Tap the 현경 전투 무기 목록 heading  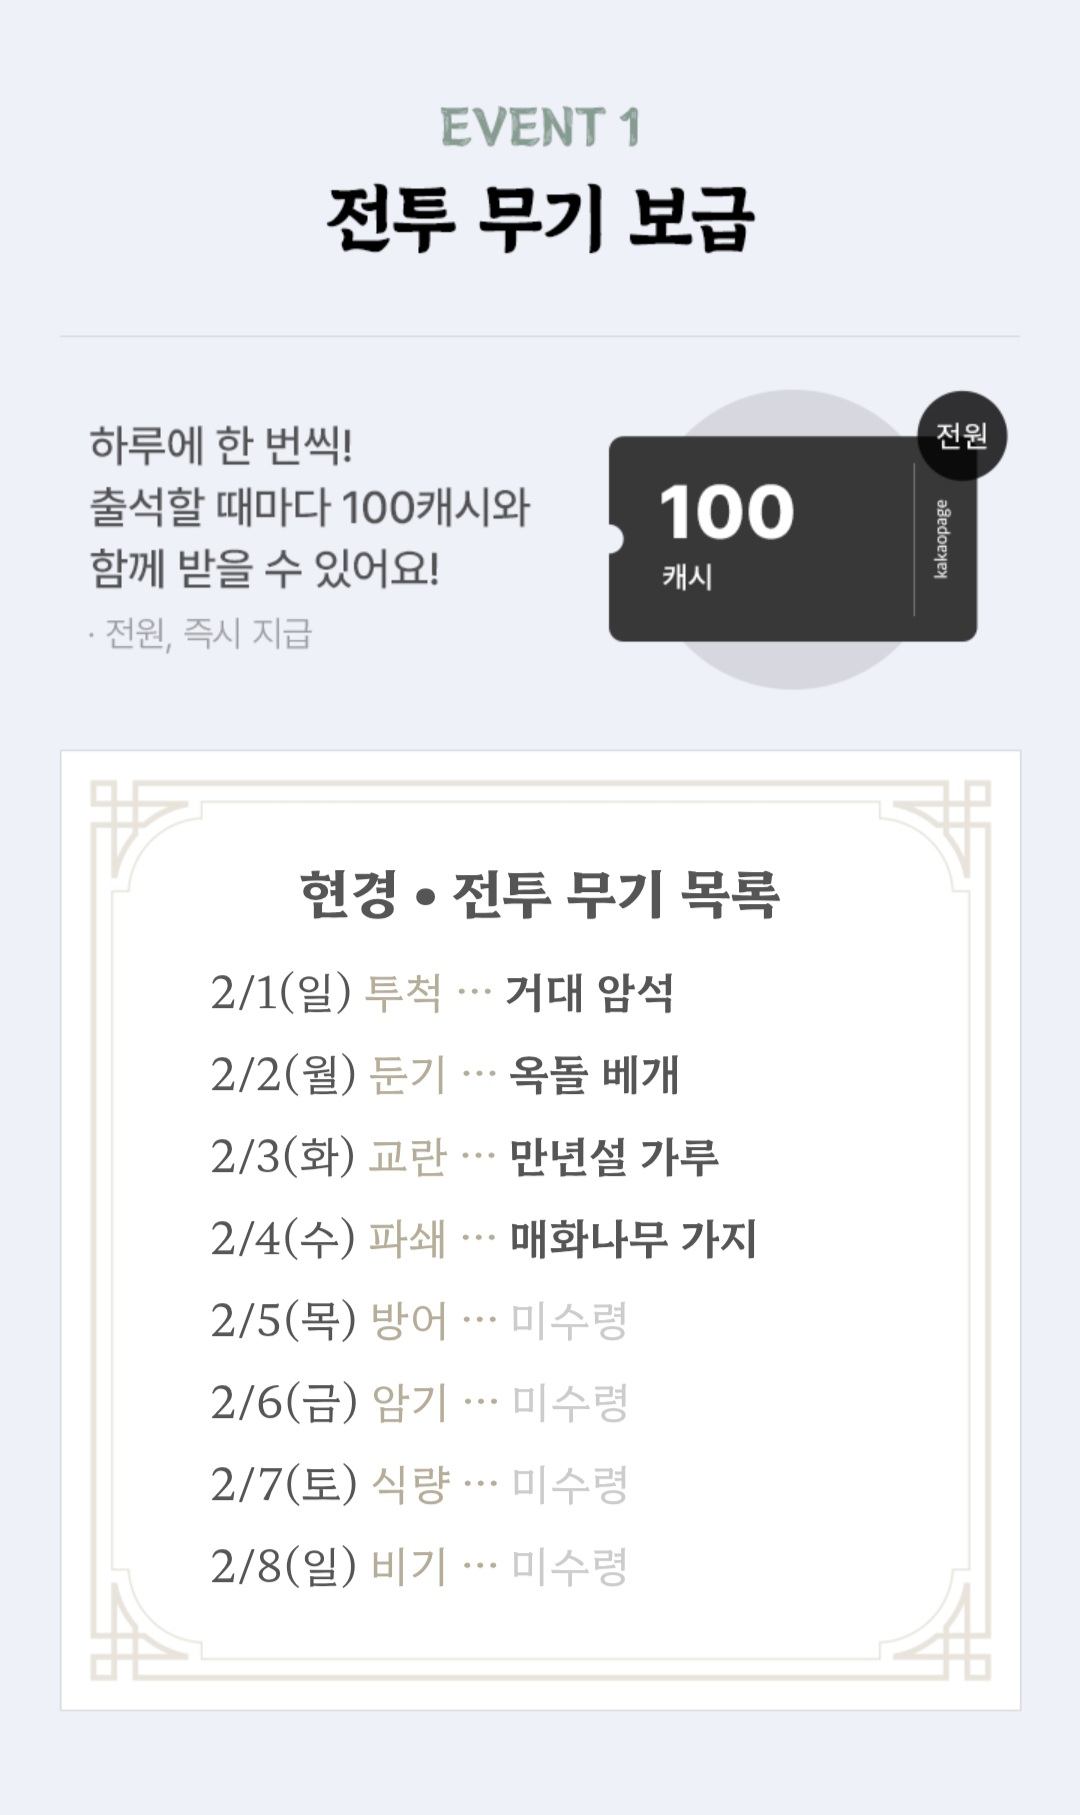pyautogui.click(x=540, y=893)
